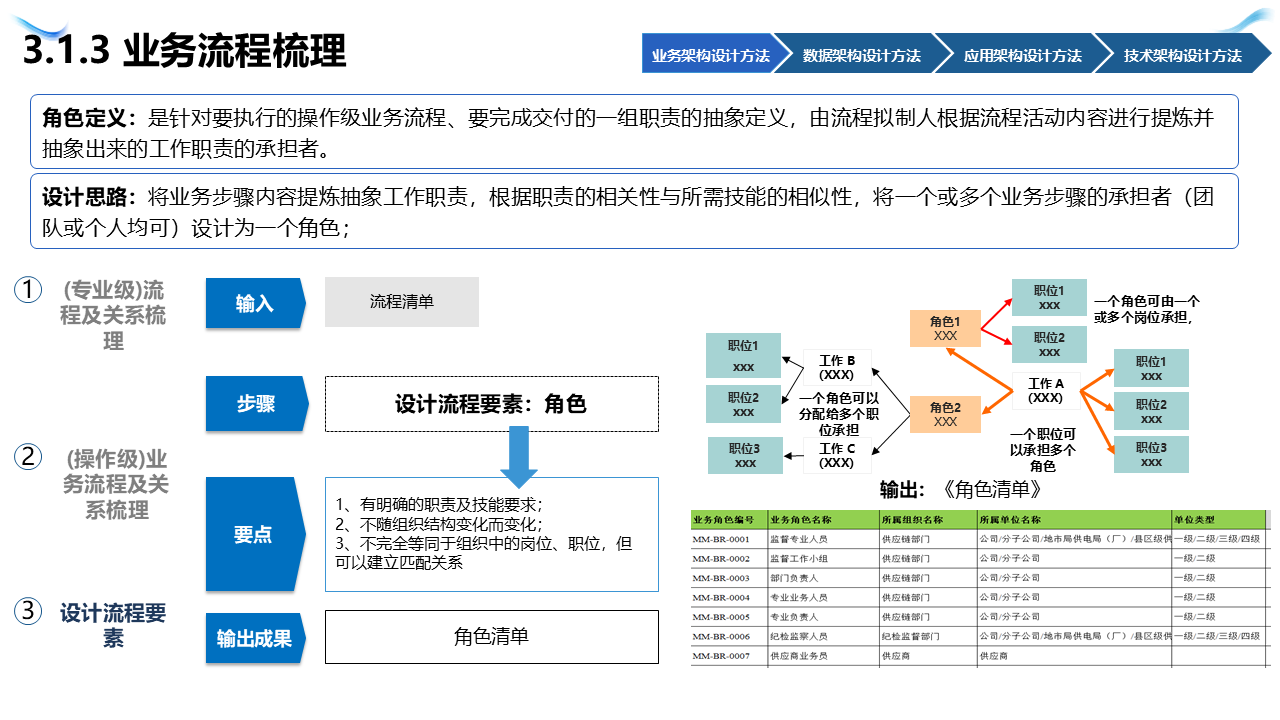Select step 设计流程要素 in the left list
Screen dimensions: 1280x720
coord(113,625)
